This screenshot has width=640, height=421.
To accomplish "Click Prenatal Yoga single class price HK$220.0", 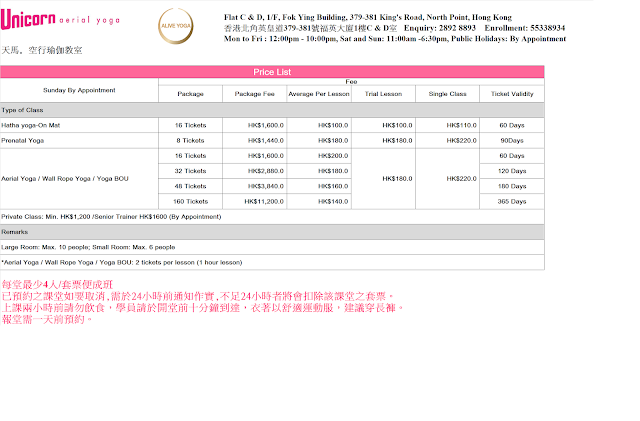I will coord(461,140).
